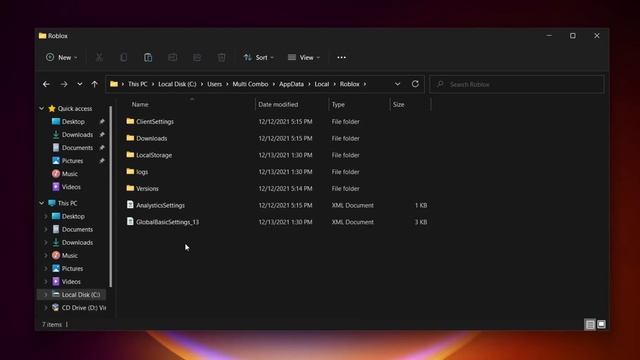This screenshot has height=360, width=640.
Task: Open the View dropdown
Action: (x=304, y=58)
